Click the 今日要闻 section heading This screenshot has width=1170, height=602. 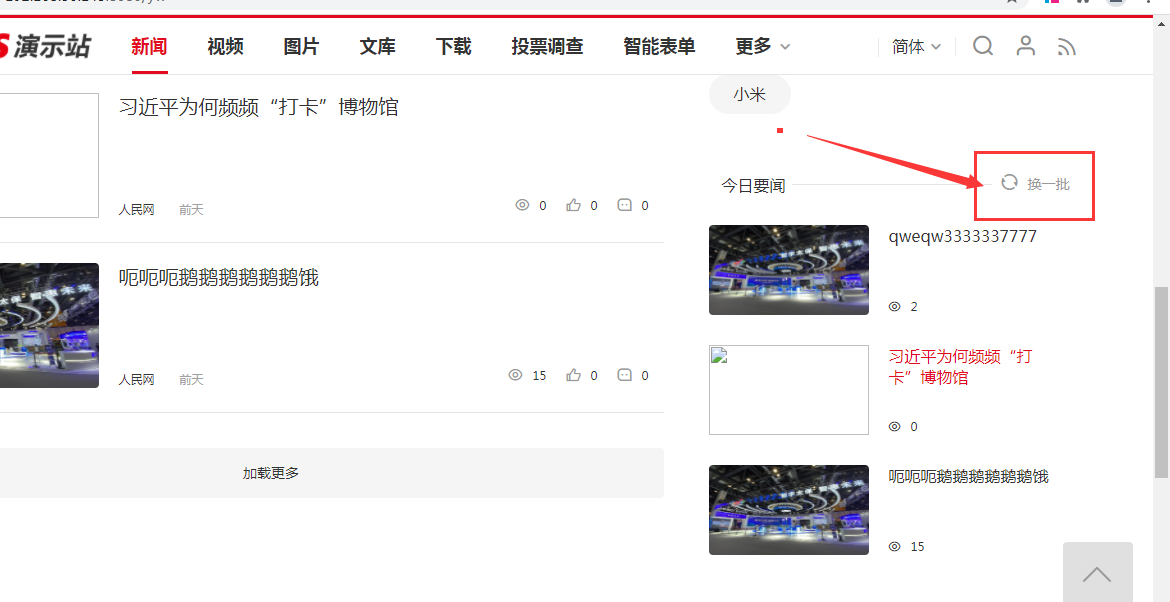click(753, 186)
